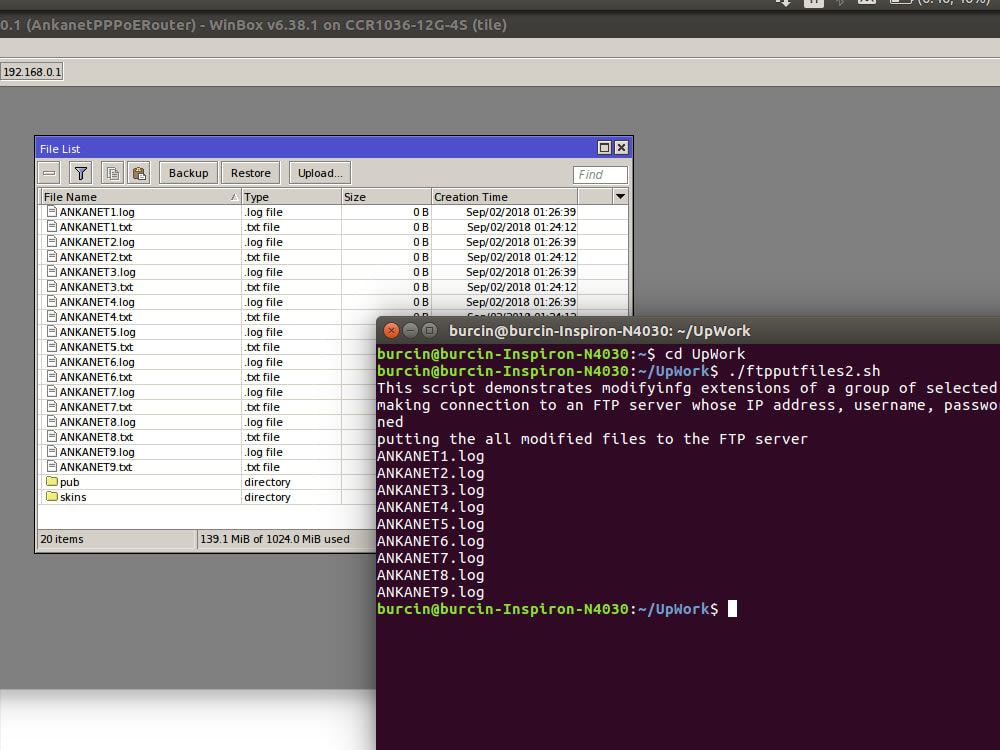
Task: Click the ANKANET9.txt file icon
Action: point(50,467)
